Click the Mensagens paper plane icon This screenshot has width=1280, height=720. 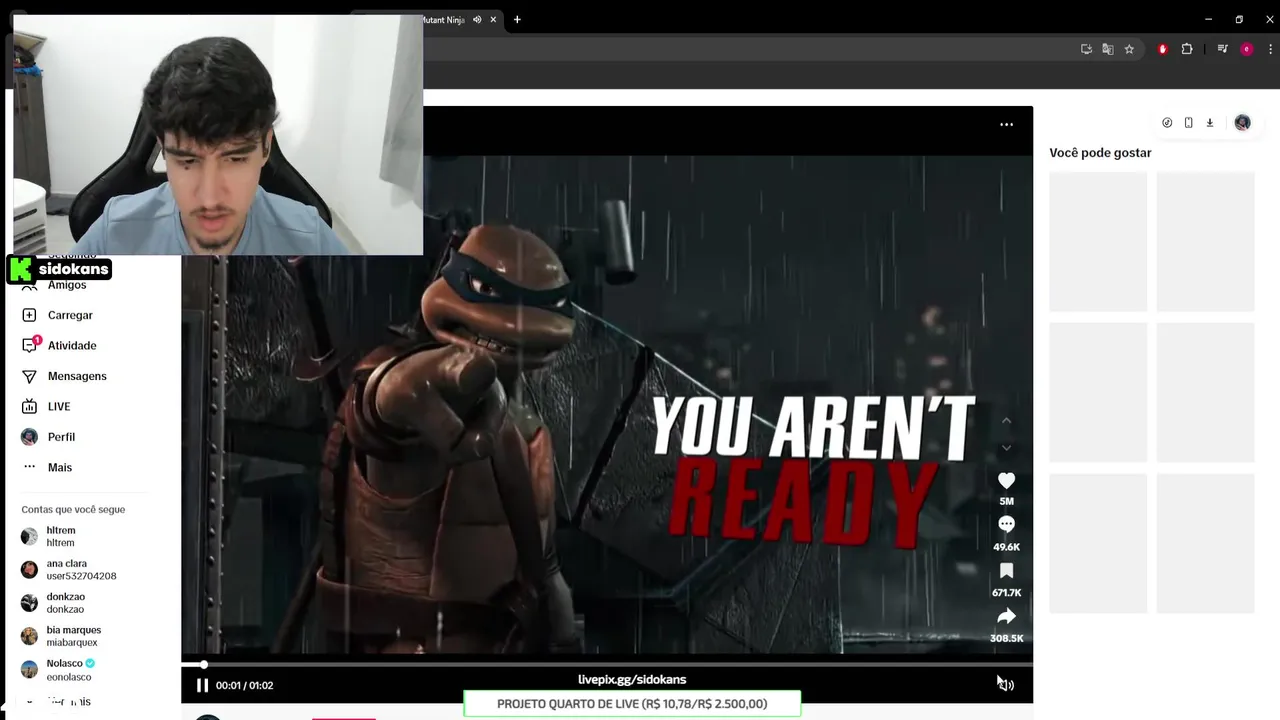pyautogui.click(x=29, y=376)
